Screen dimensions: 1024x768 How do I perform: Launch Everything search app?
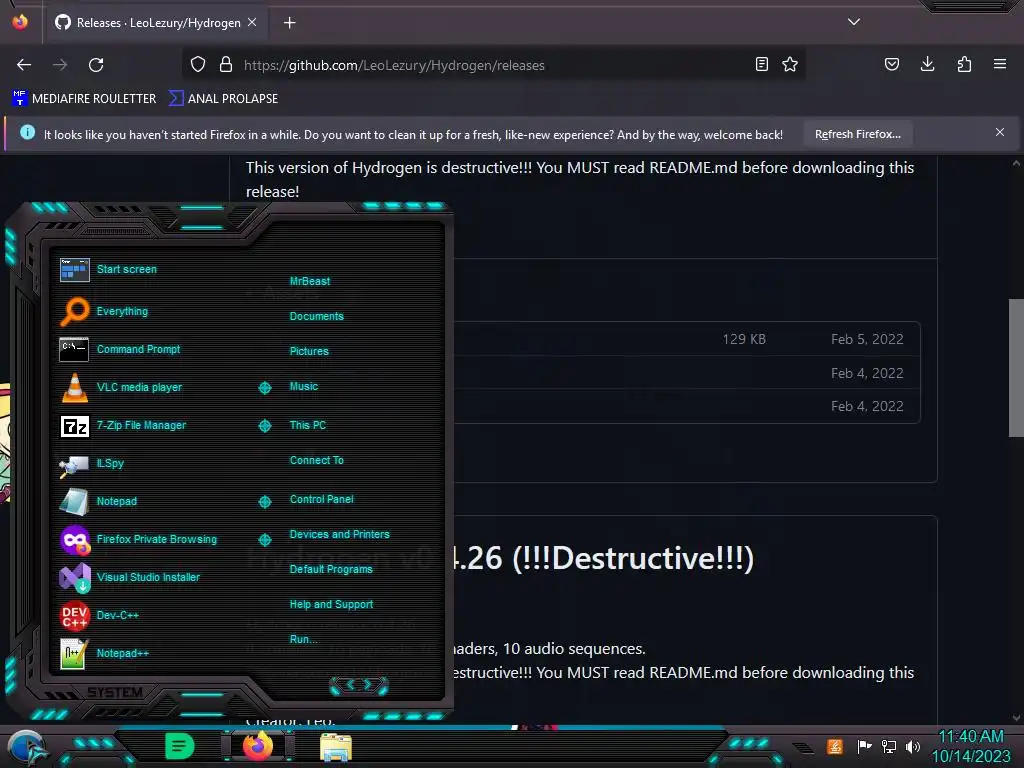pyautogui.click(x=104, y=311)
